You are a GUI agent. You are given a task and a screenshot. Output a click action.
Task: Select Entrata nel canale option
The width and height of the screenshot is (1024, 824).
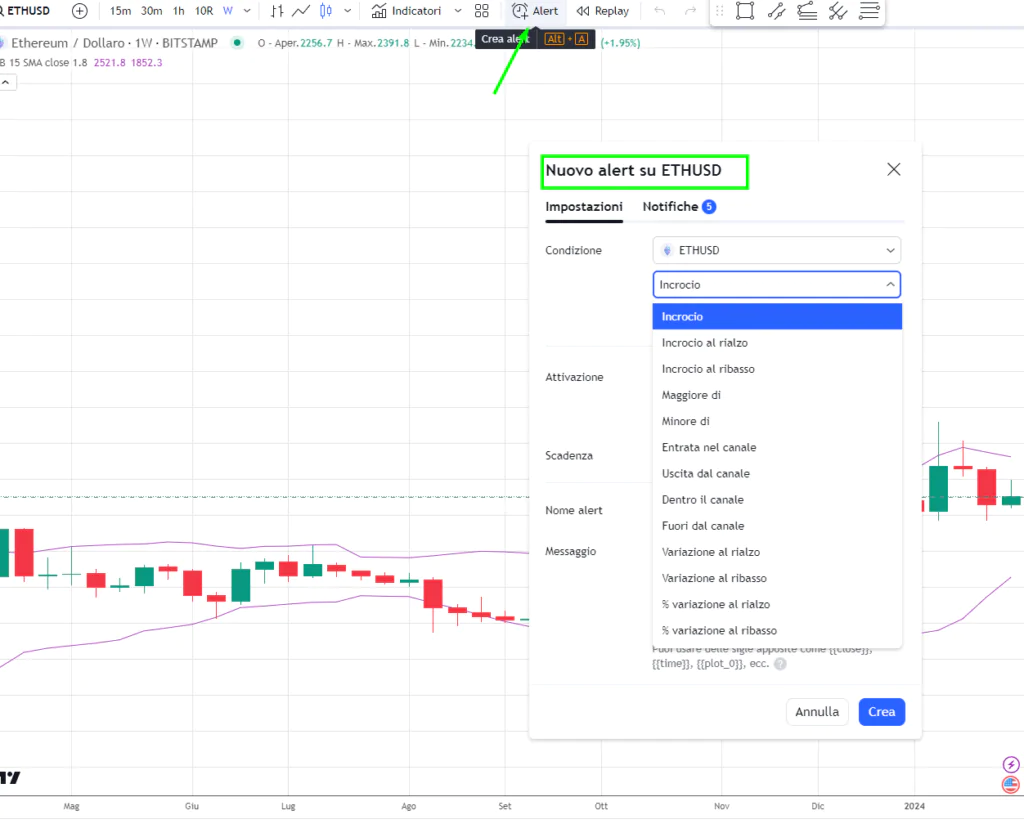[777, 447]
